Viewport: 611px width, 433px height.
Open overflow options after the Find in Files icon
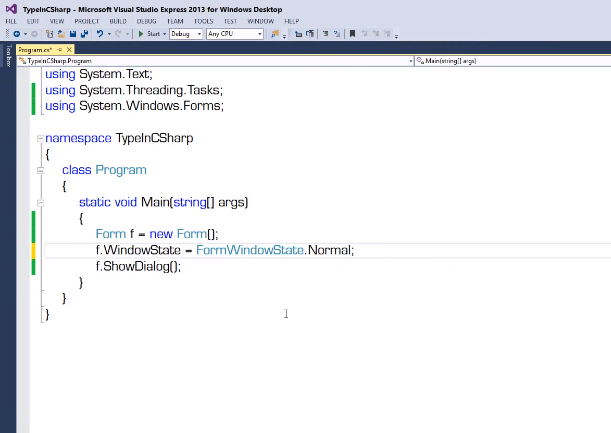coord(284,36)
